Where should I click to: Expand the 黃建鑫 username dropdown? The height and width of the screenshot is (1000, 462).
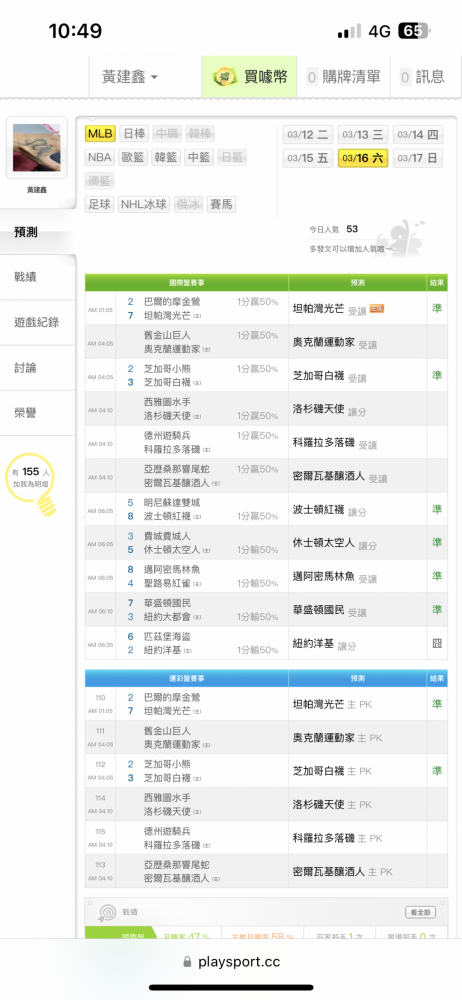pos(130,77)
